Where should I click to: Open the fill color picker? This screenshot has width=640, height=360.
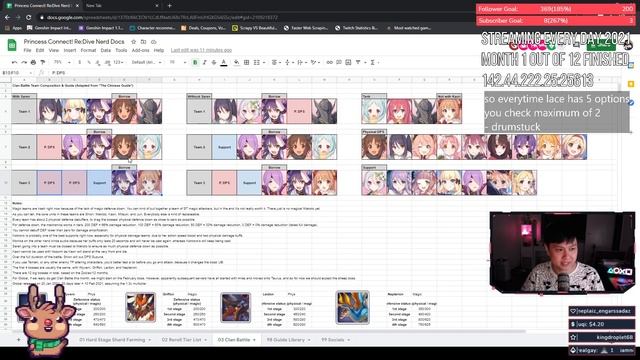(236, 62)
